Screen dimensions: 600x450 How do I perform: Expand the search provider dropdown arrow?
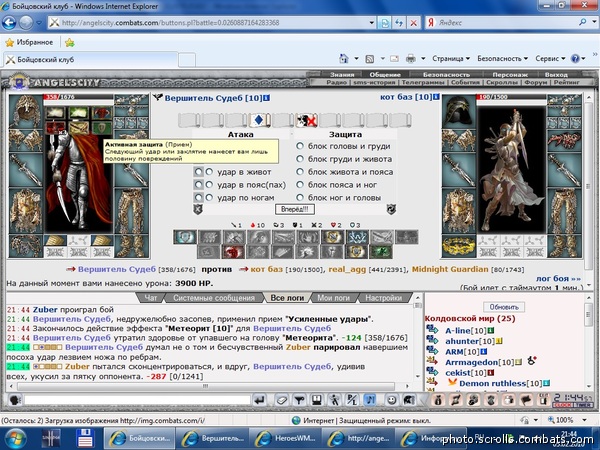click(594, 22)
